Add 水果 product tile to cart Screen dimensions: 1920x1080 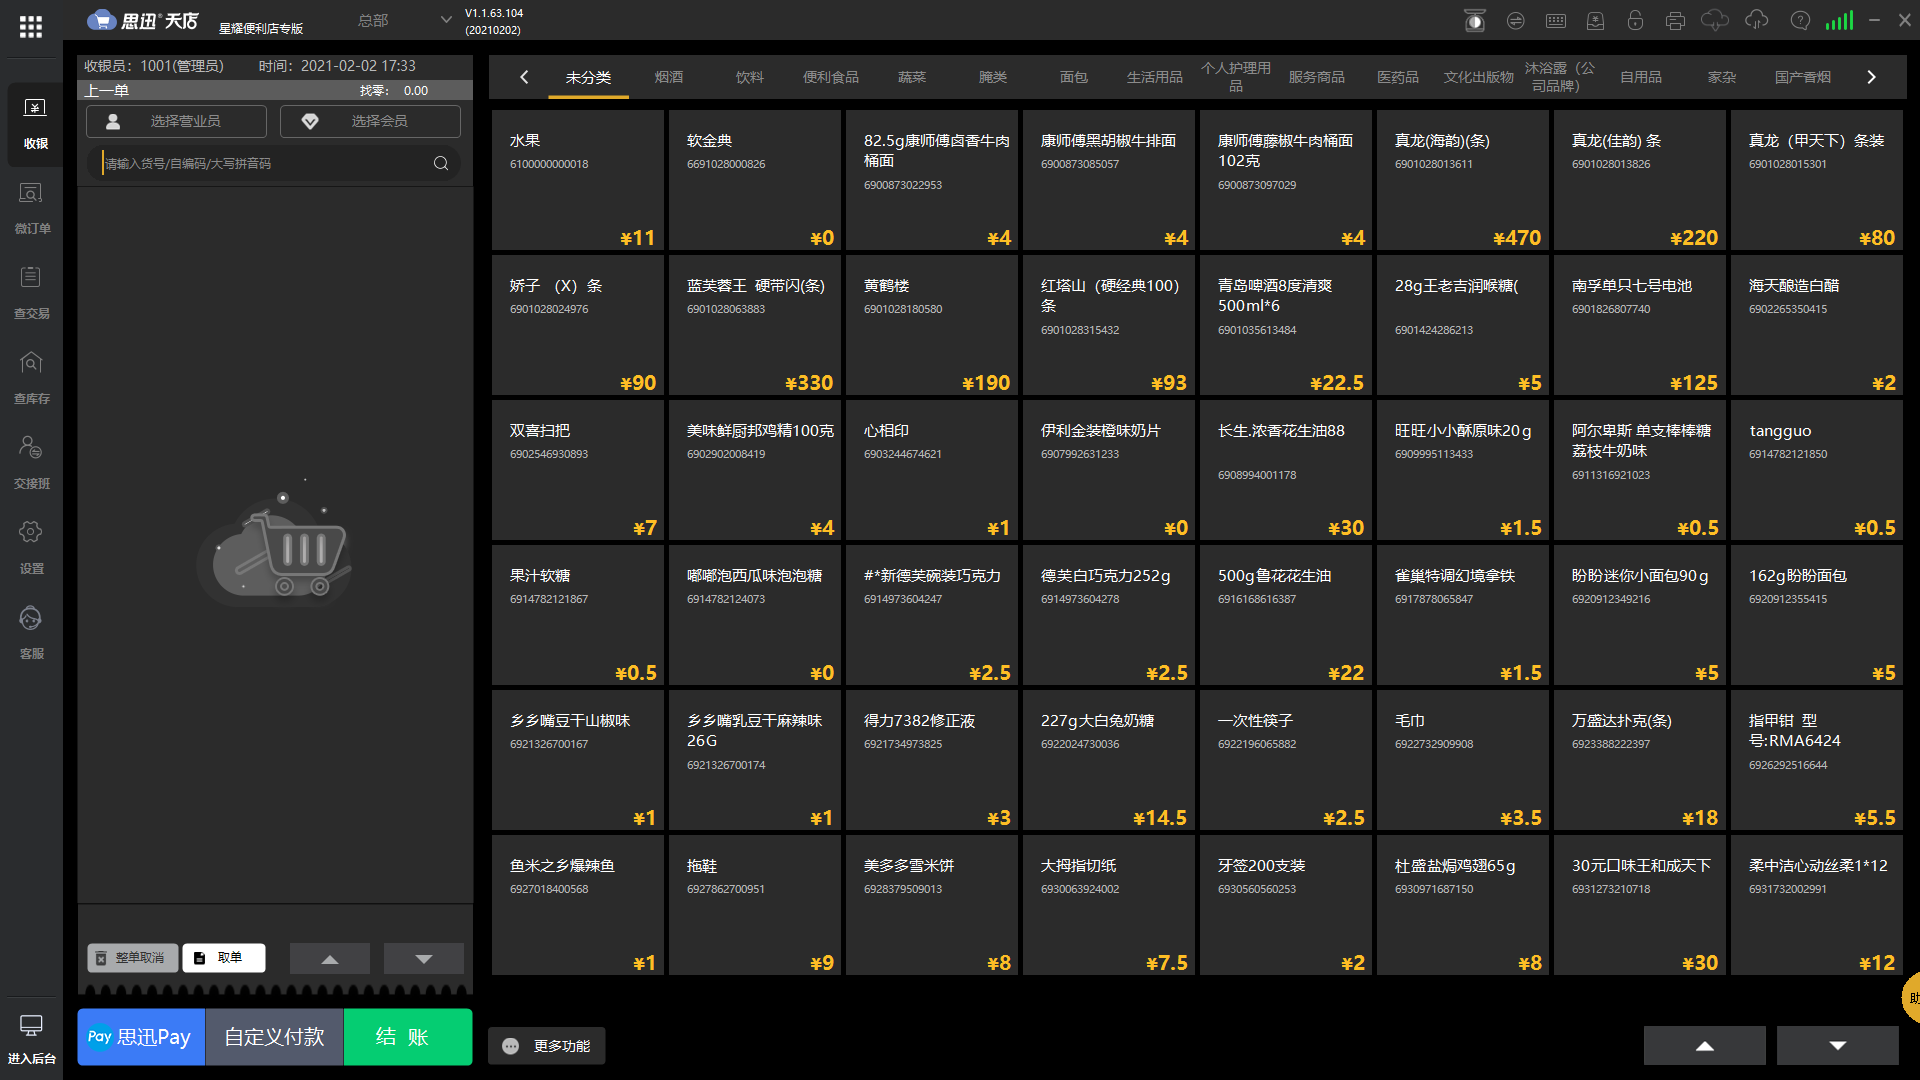click(x=578, y=180)
